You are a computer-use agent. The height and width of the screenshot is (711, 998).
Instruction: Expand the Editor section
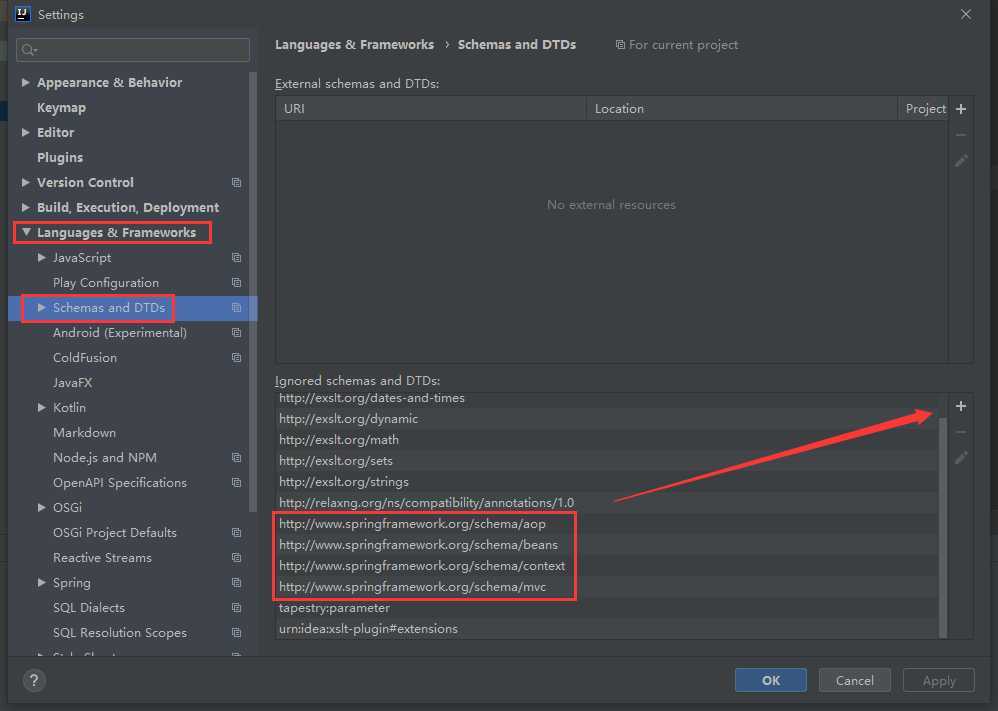coord(25,132)
